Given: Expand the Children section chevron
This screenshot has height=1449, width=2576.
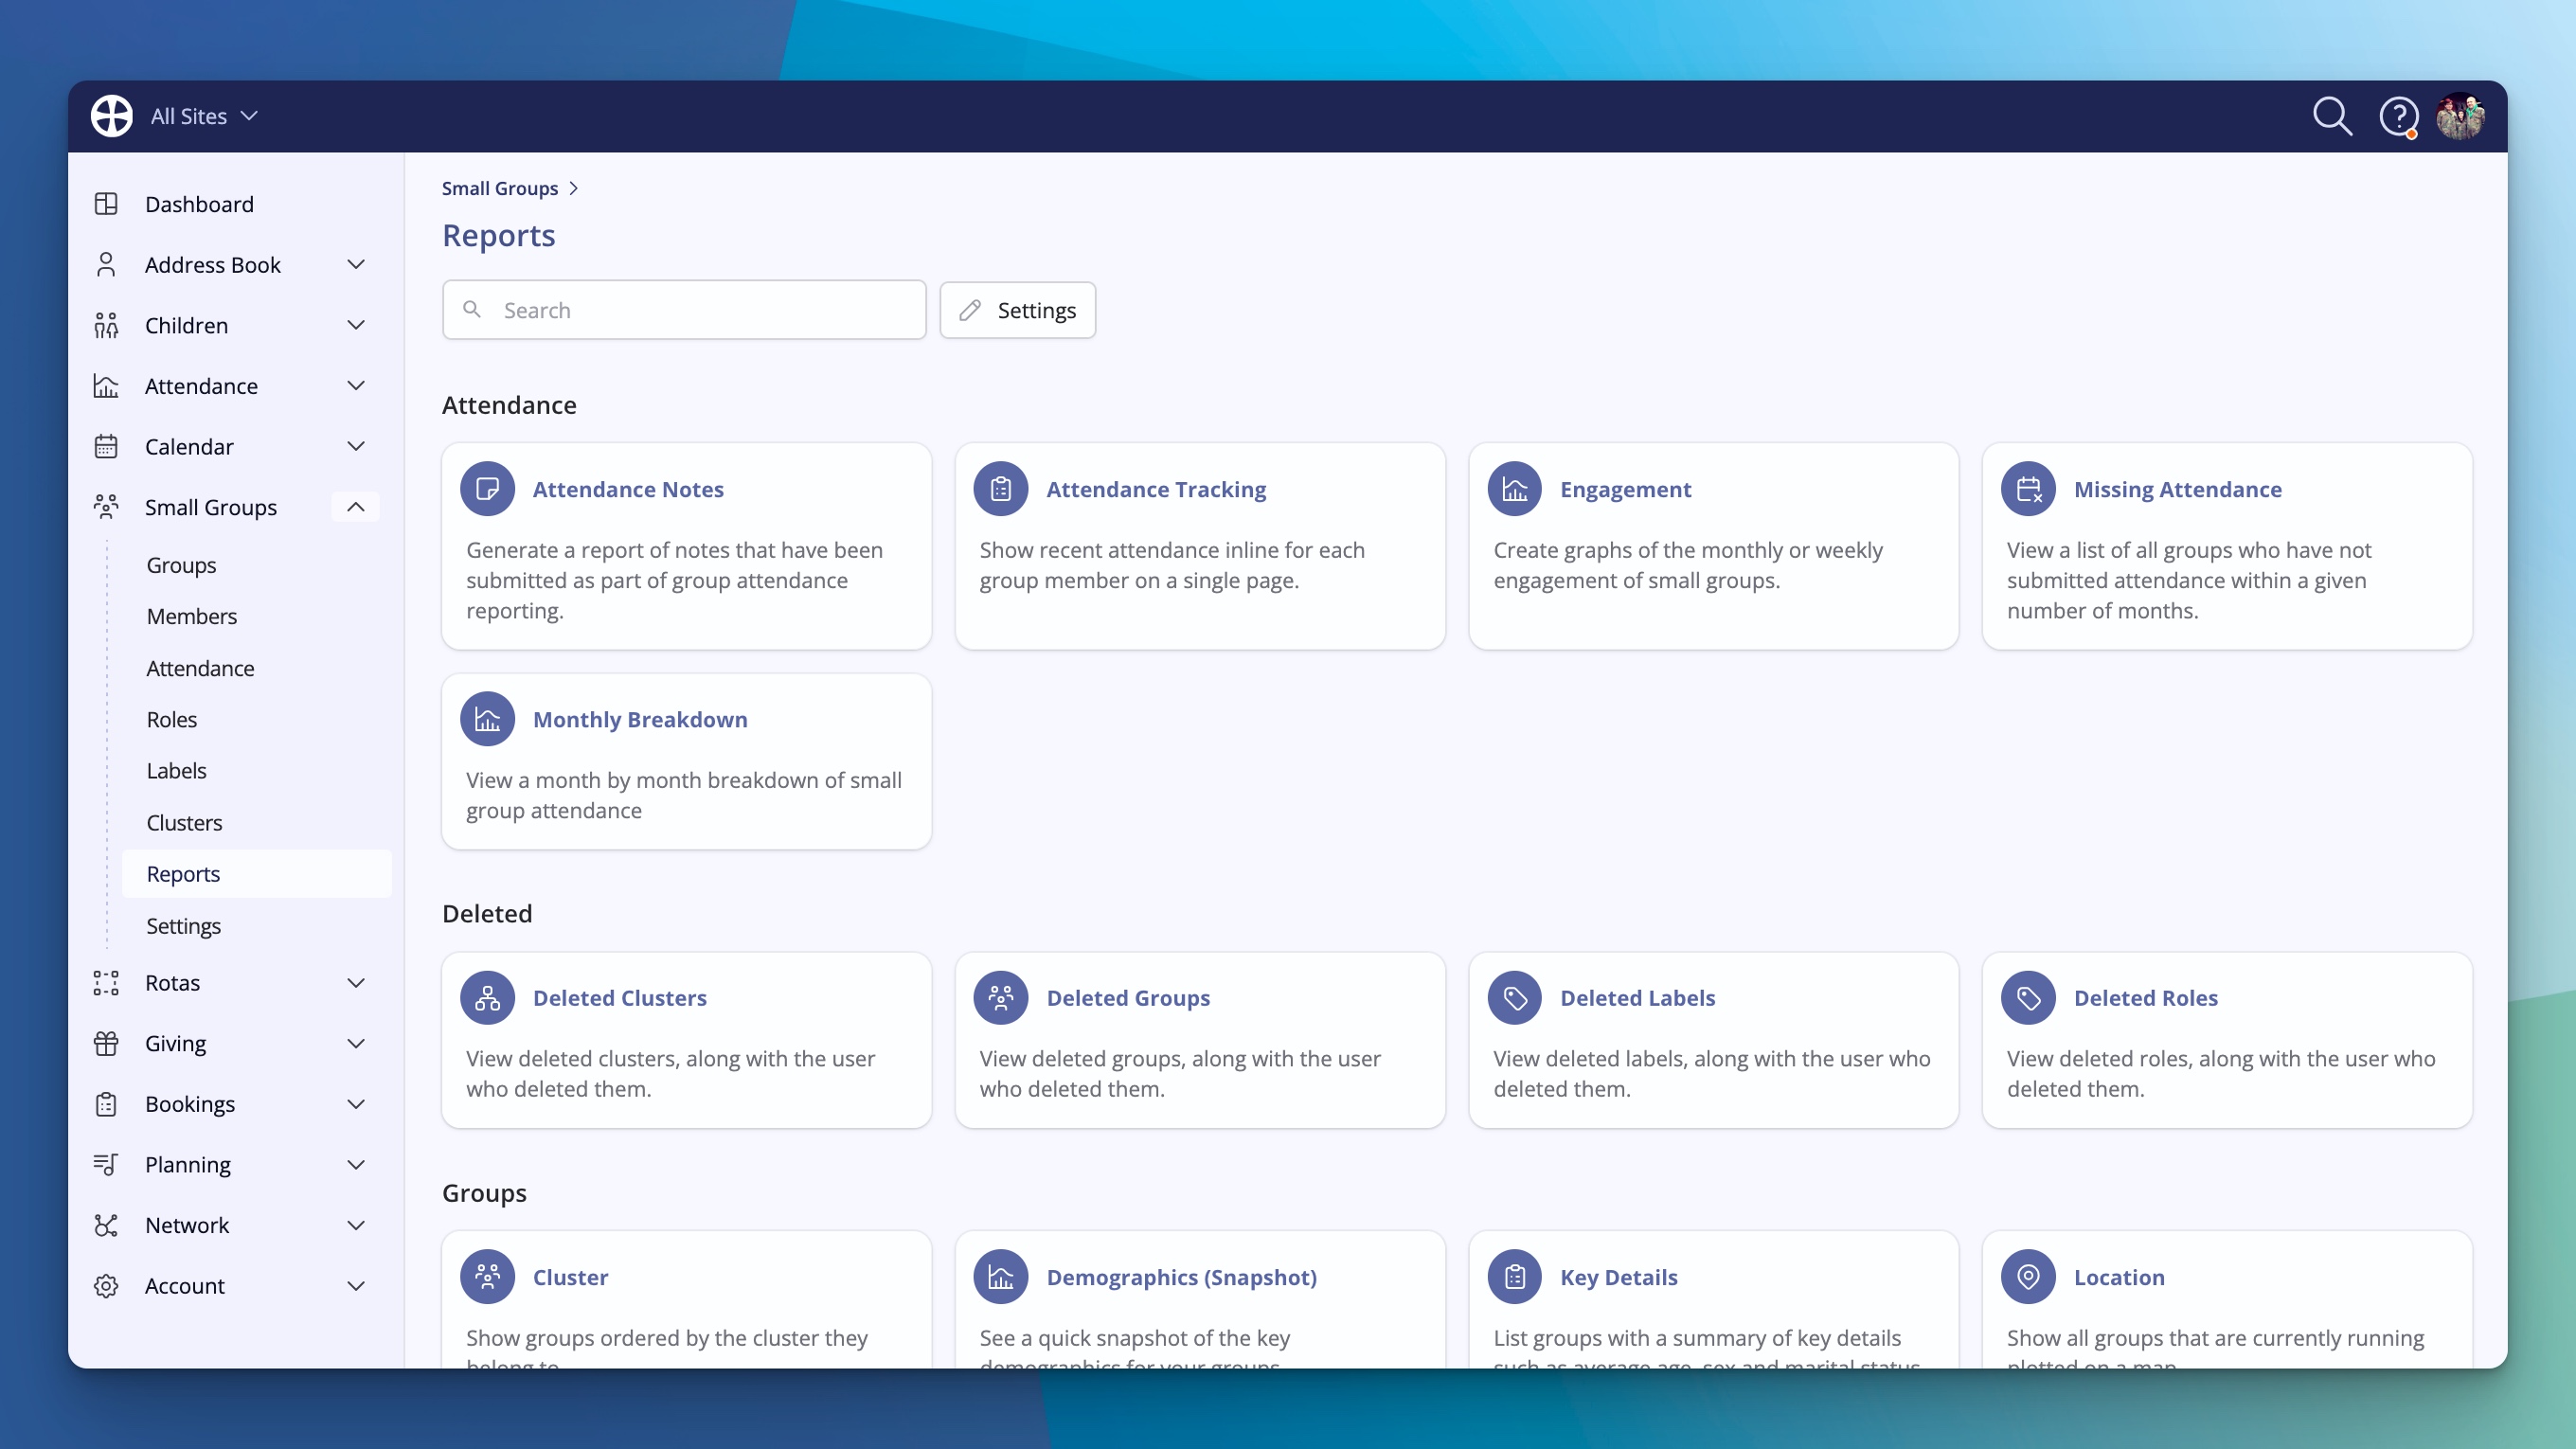Looking at the screenshot, I should [x=355, y=325].
